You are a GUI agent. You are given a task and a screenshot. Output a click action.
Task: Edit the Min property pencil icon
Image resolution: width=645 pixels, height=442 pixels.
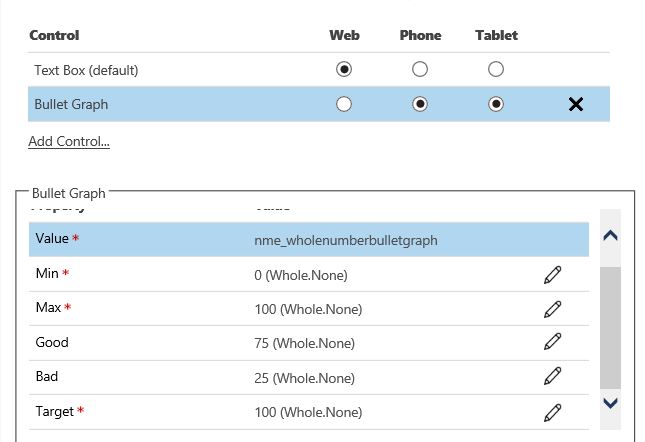pos(552,274)
